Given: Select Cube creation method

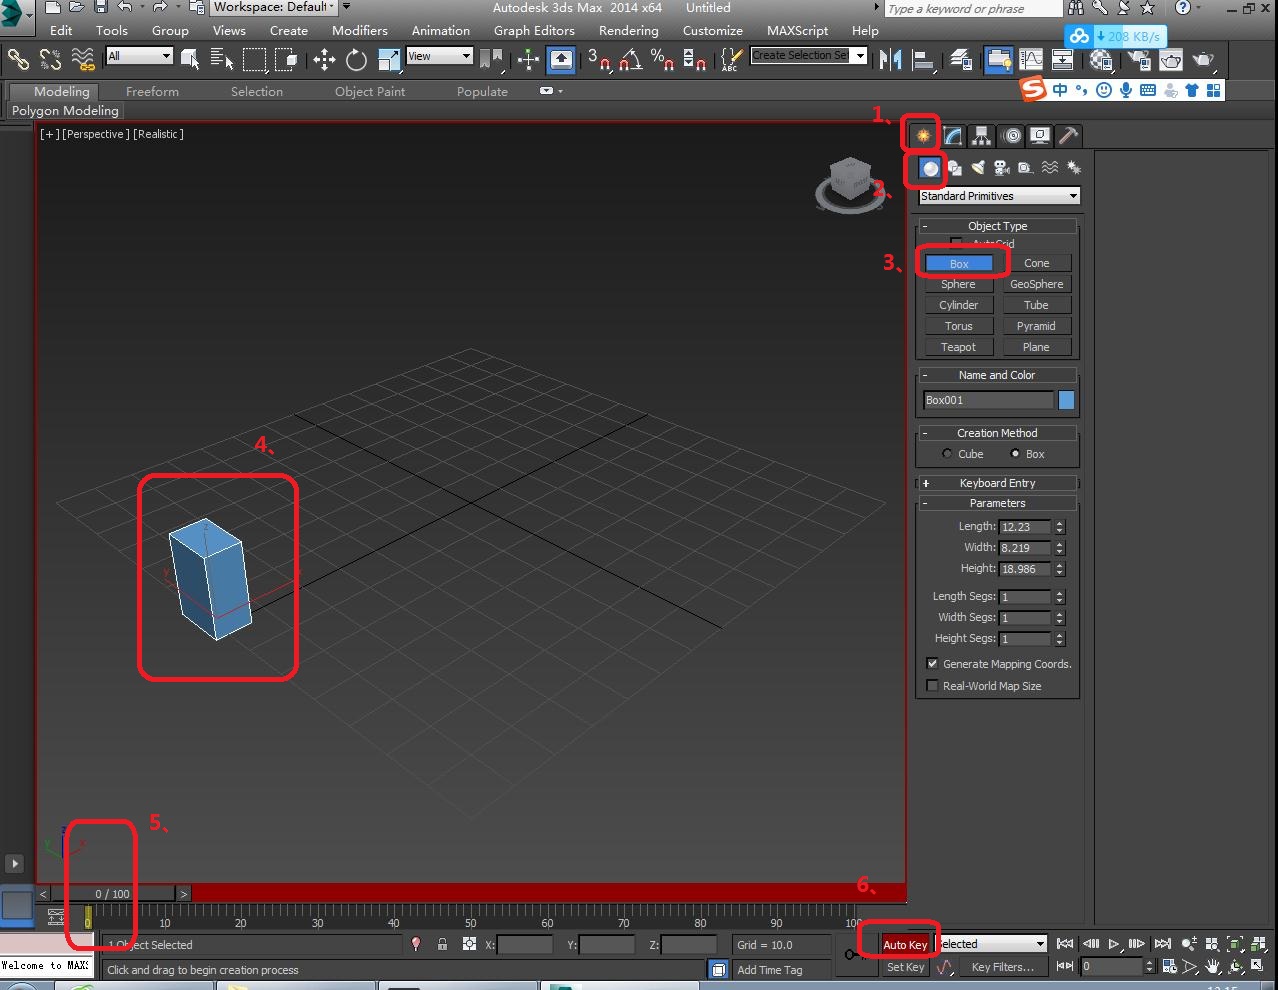Looking at the screenshot, I should click(947, 454).
